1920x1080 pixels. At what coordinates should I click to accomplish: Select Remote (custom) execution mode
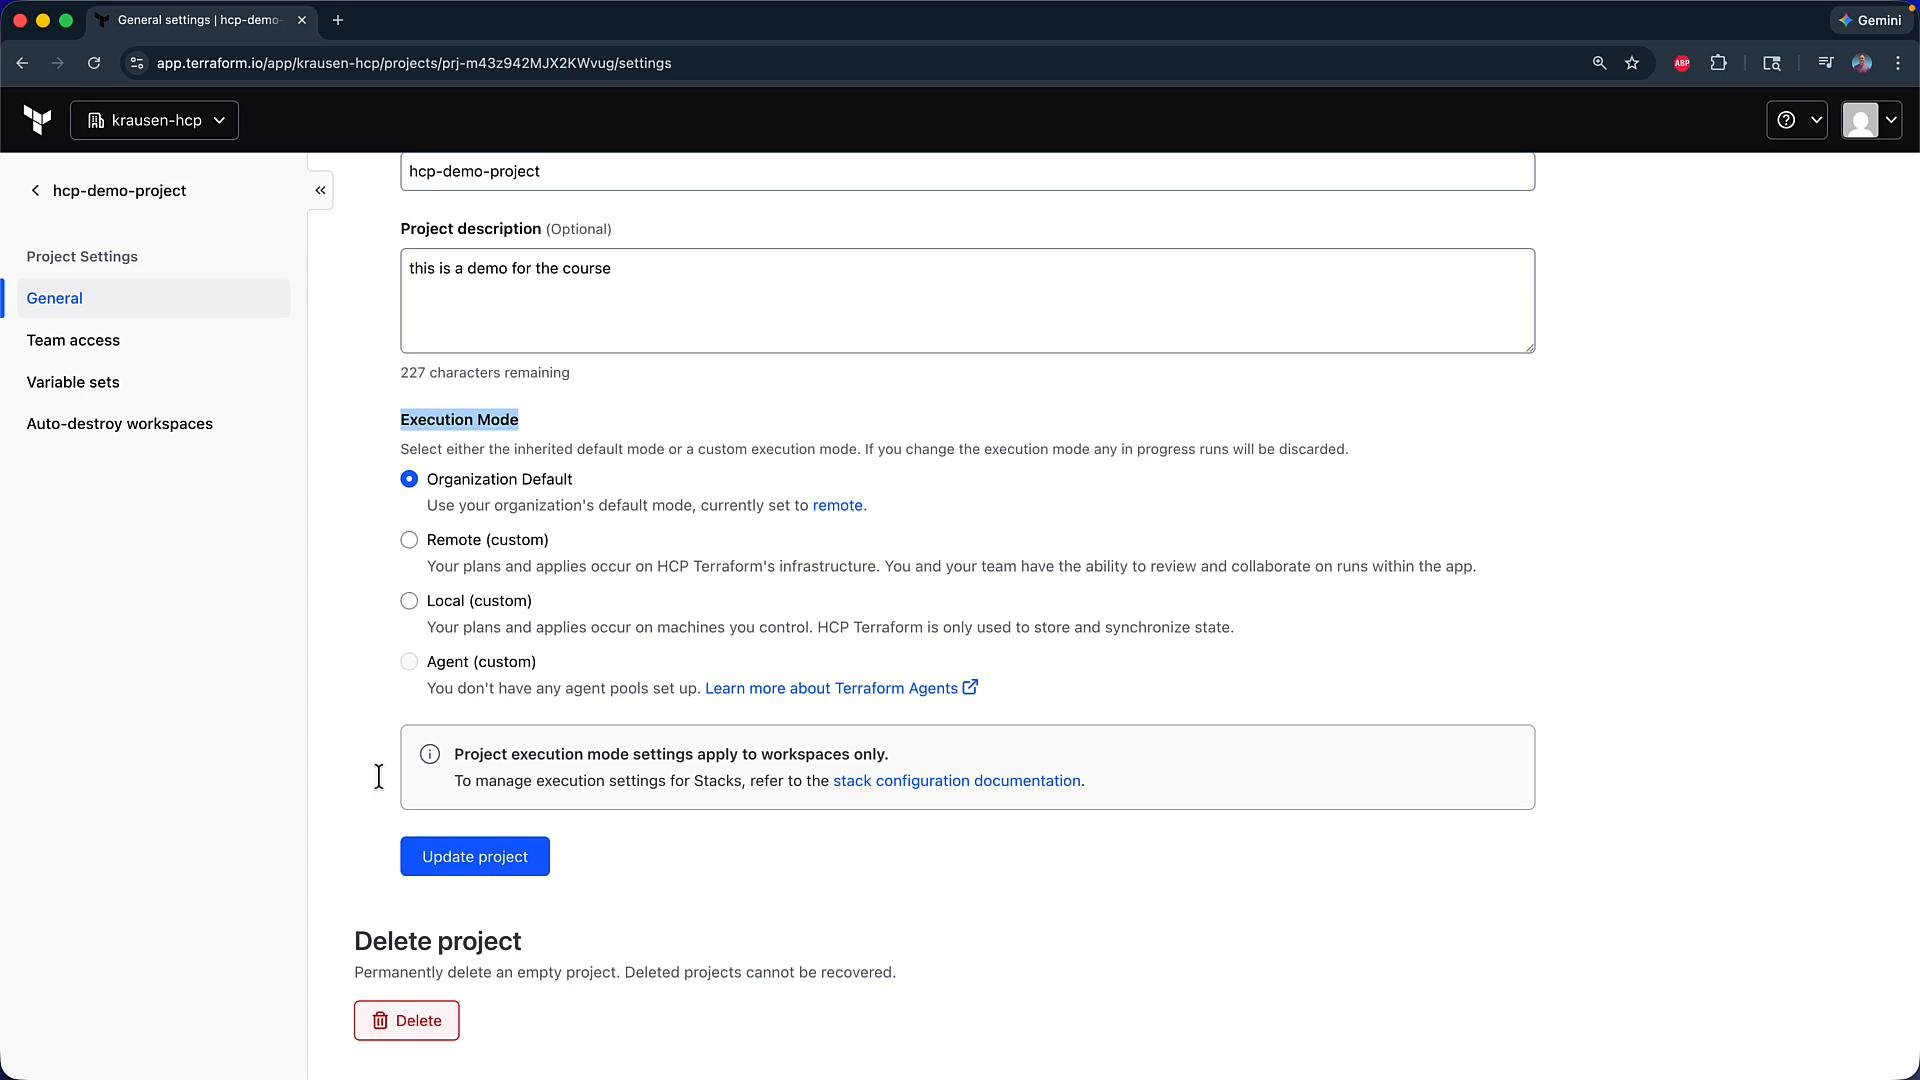point(409,540)
